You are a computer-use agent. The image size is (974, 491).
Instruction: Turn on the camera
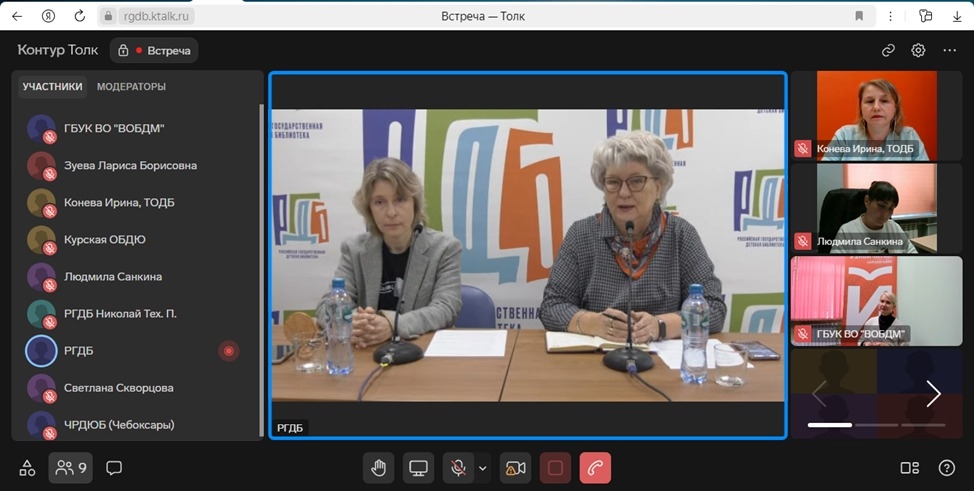pyautogui.click(x=515, y=468)
